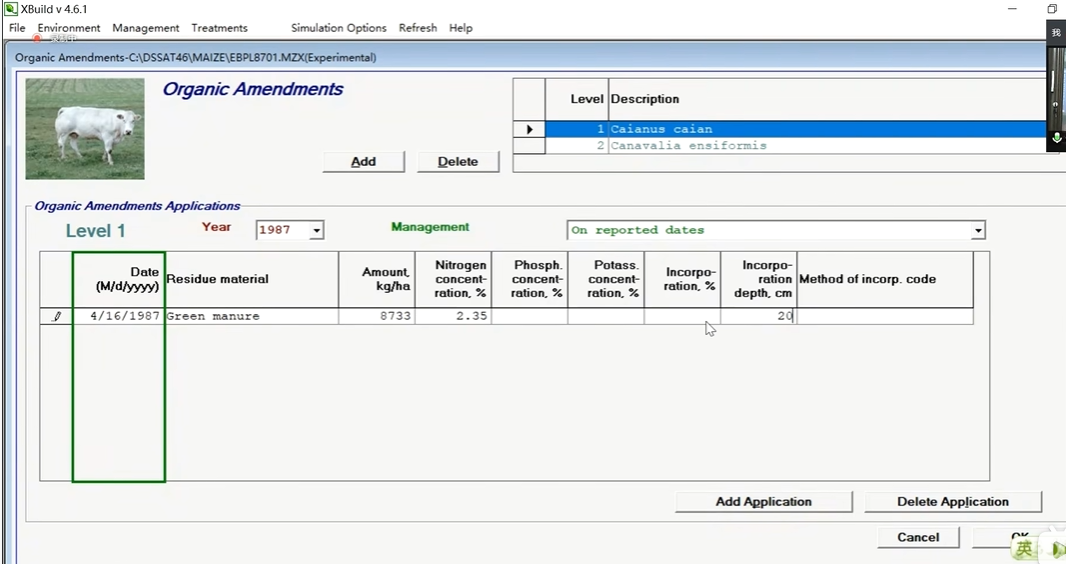Select the row arrow indicator for level 1
This screenshot has height=564, width=1066.
coord(529,129)
